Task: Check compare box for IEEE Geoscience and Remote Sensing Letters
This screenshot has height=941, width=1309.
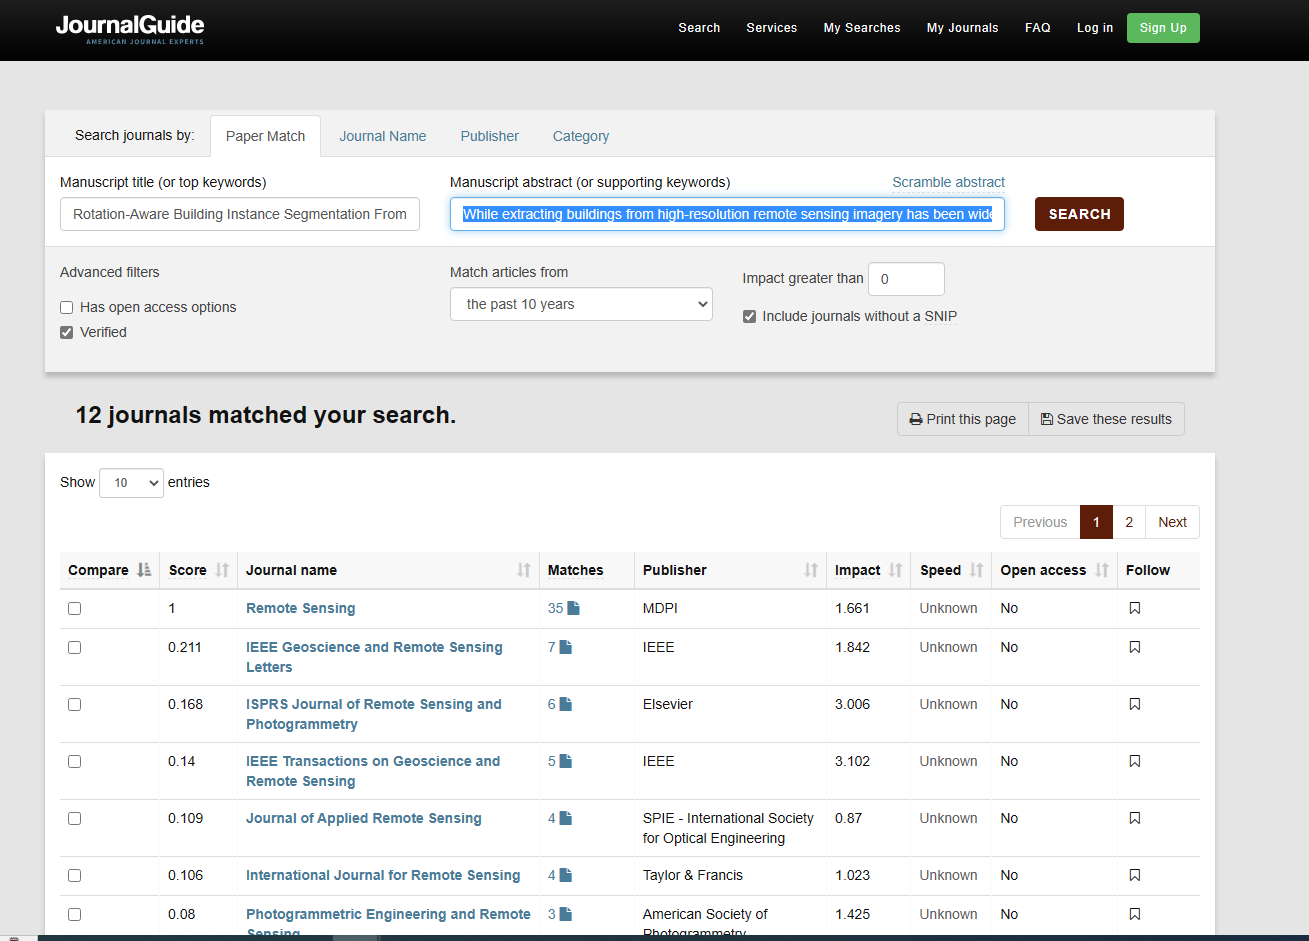Action: pyautogui.click(x=74, y=647)
